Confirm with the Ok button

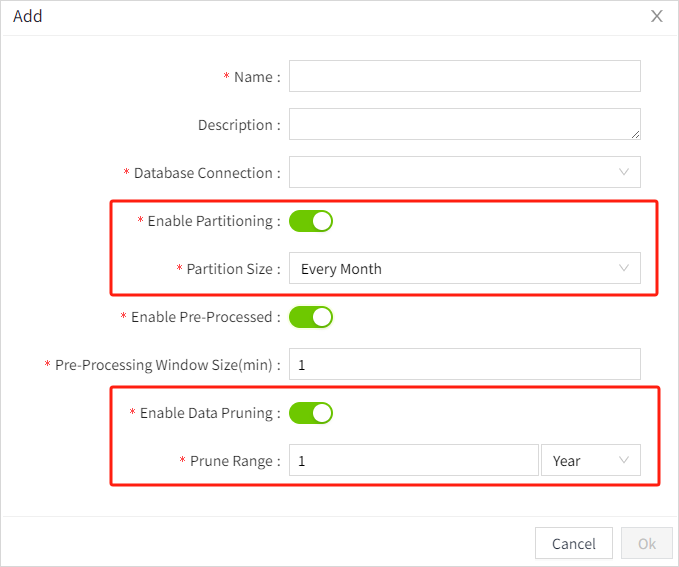click(x=646, y=543)
